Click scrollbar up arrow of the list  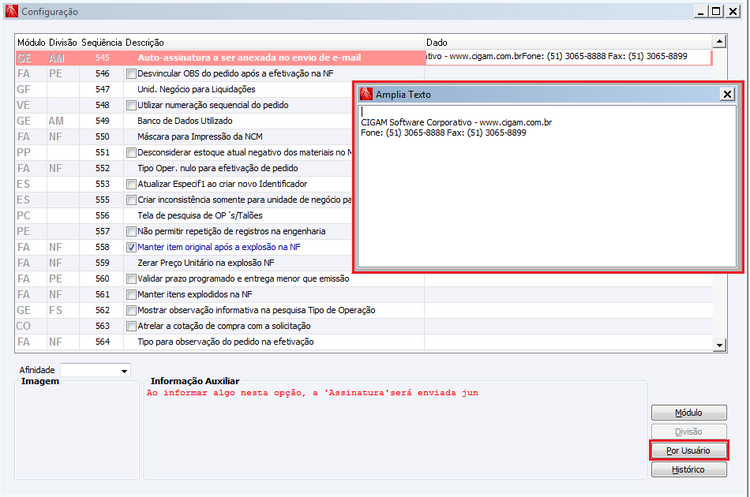[719, 42]
